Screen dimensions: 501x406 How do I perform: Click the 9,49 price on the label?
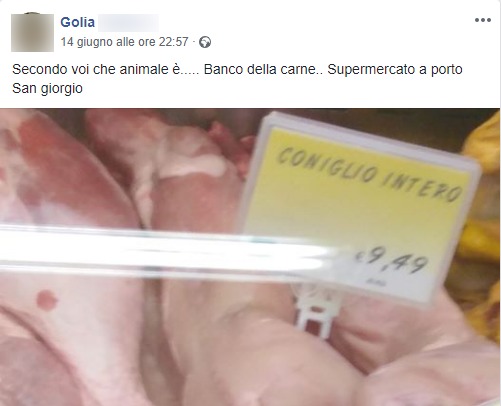click(x=392, y=259)
